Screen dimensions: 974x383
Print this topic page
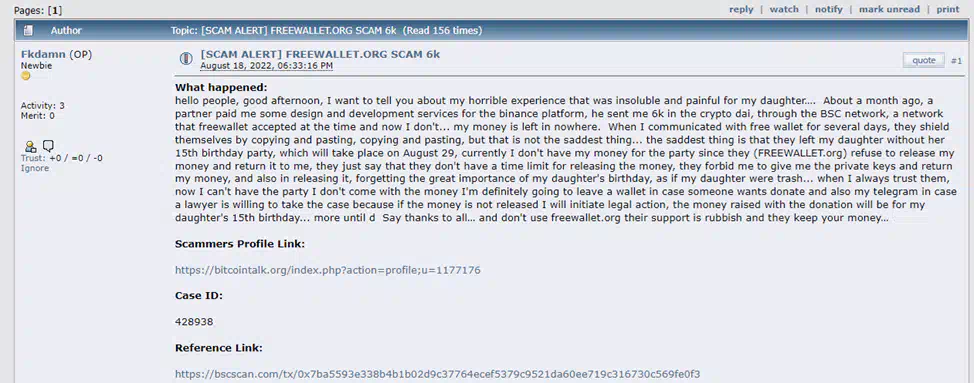948,9
